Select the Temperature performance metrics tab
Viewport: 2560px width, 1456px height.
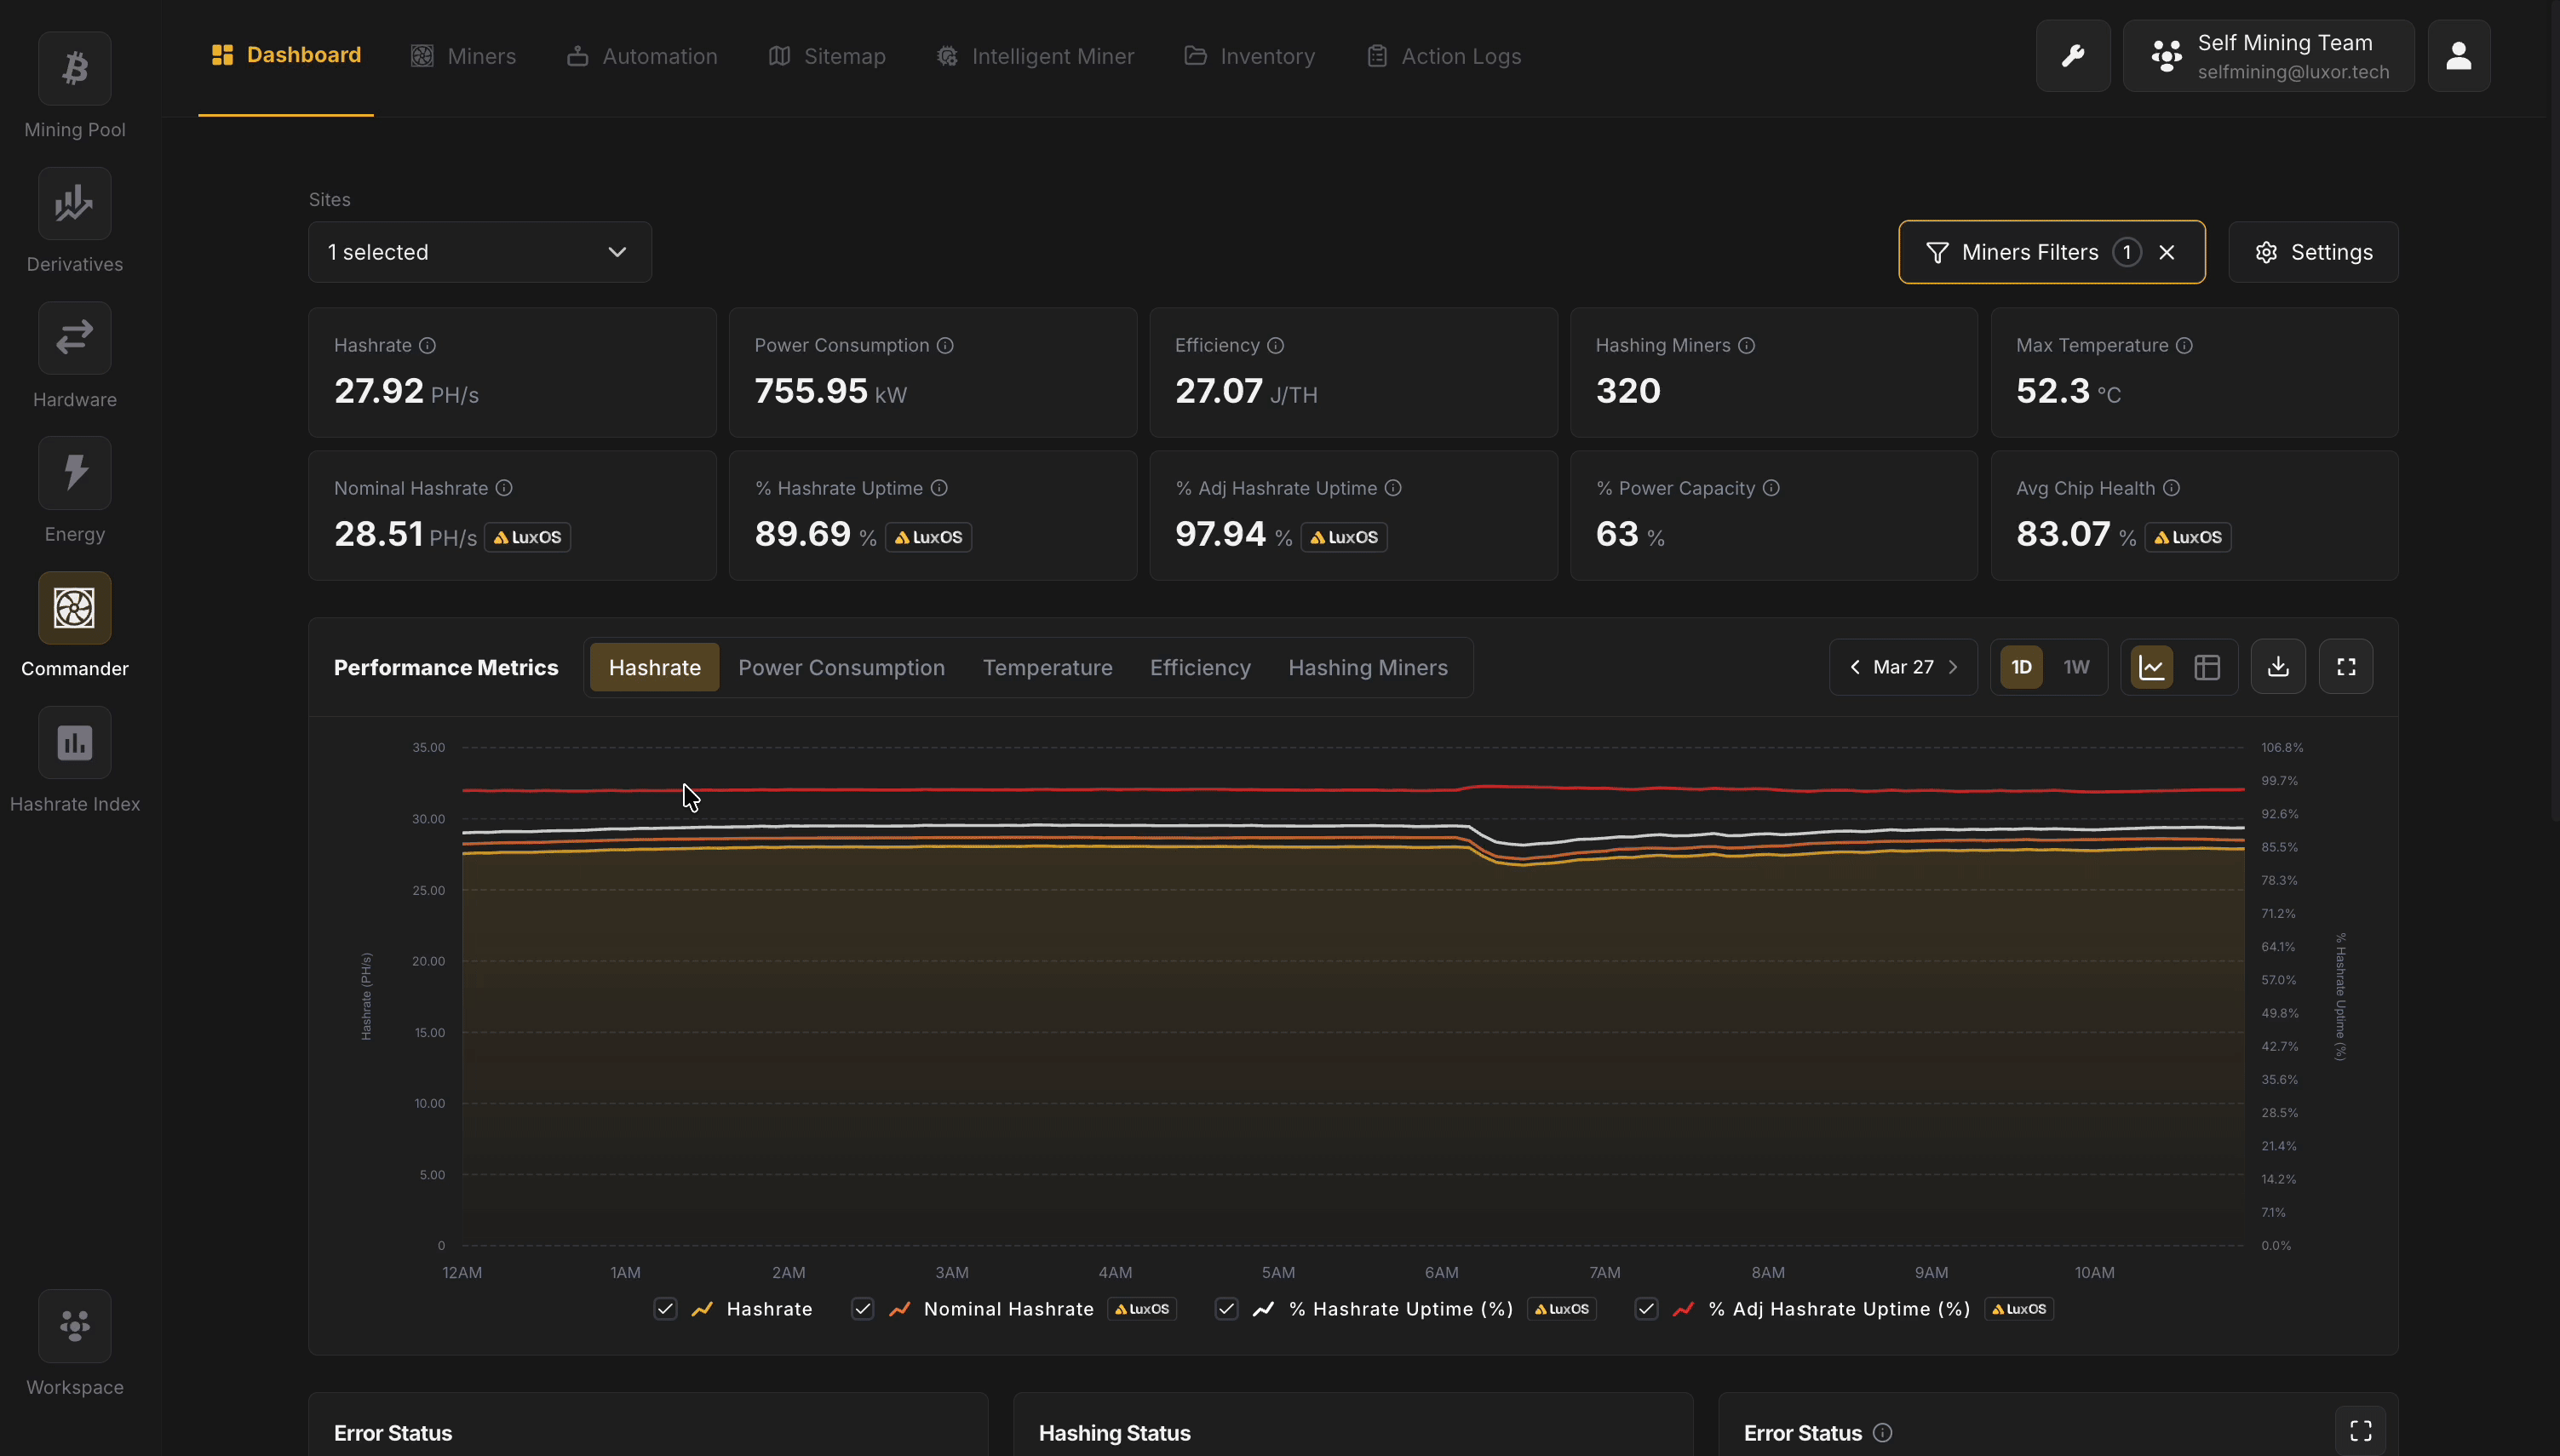click(1047, 667)
